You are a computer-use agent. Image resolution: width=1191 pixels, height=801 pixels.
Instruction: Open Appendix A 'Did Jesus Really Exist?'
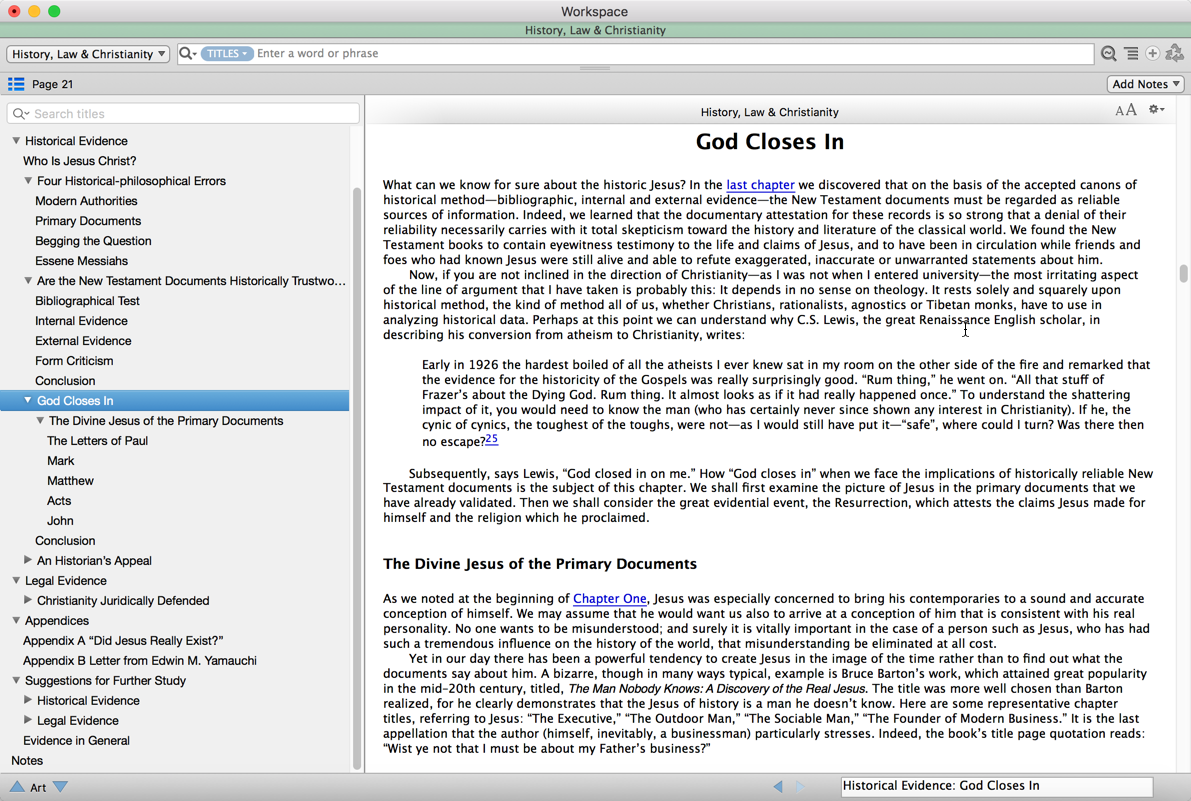pyautogui.click(x=123, y=641)
